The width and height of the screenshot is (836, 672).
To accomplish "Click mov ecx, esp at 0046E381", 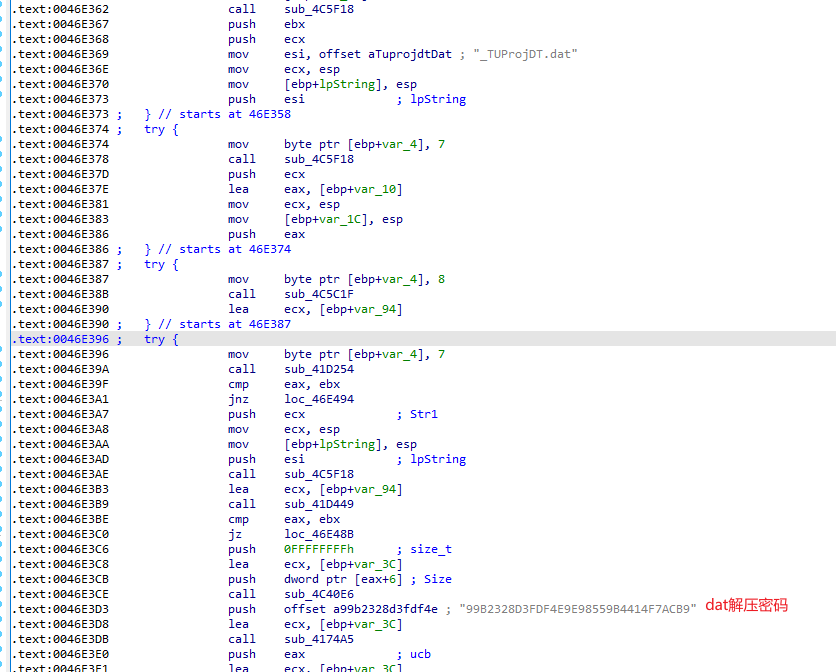I will [x=284, y=204].
